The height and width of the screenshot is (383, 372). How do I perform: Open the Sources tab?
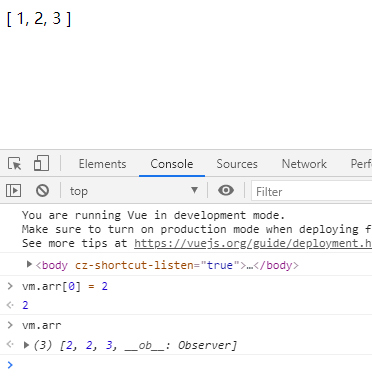coord(237,164)
